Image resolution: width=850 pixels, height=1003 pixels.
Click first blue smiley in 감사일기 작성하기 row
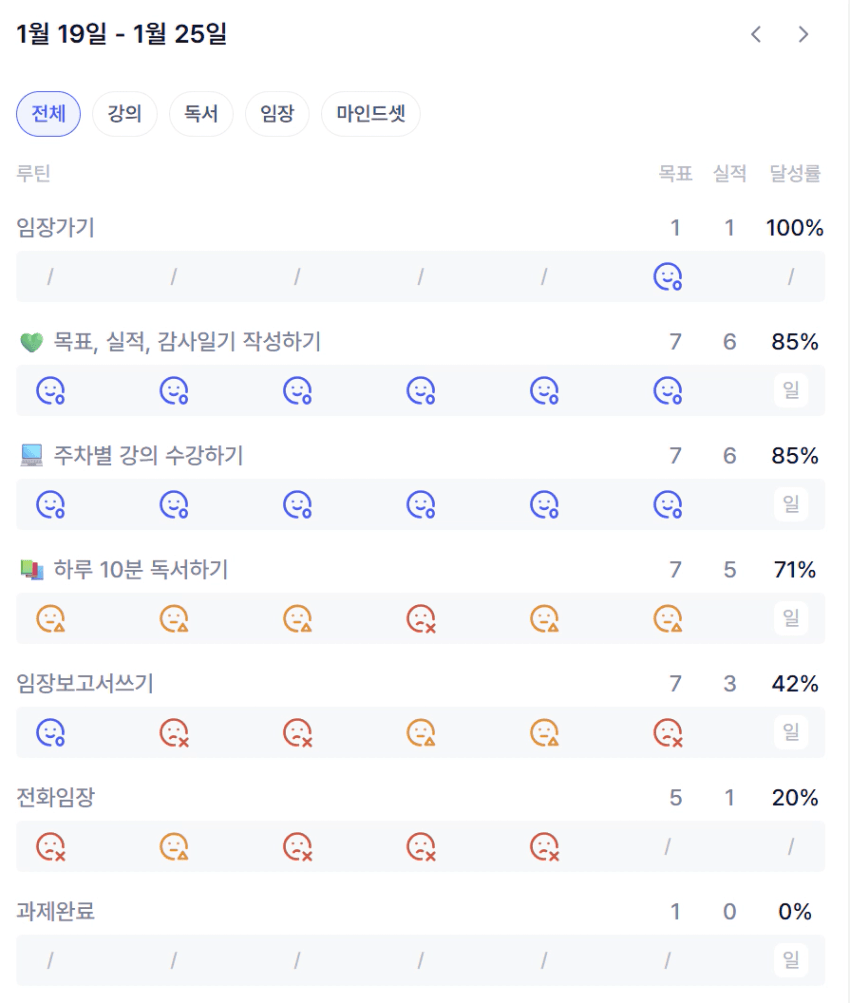click(x=50, y=391)
